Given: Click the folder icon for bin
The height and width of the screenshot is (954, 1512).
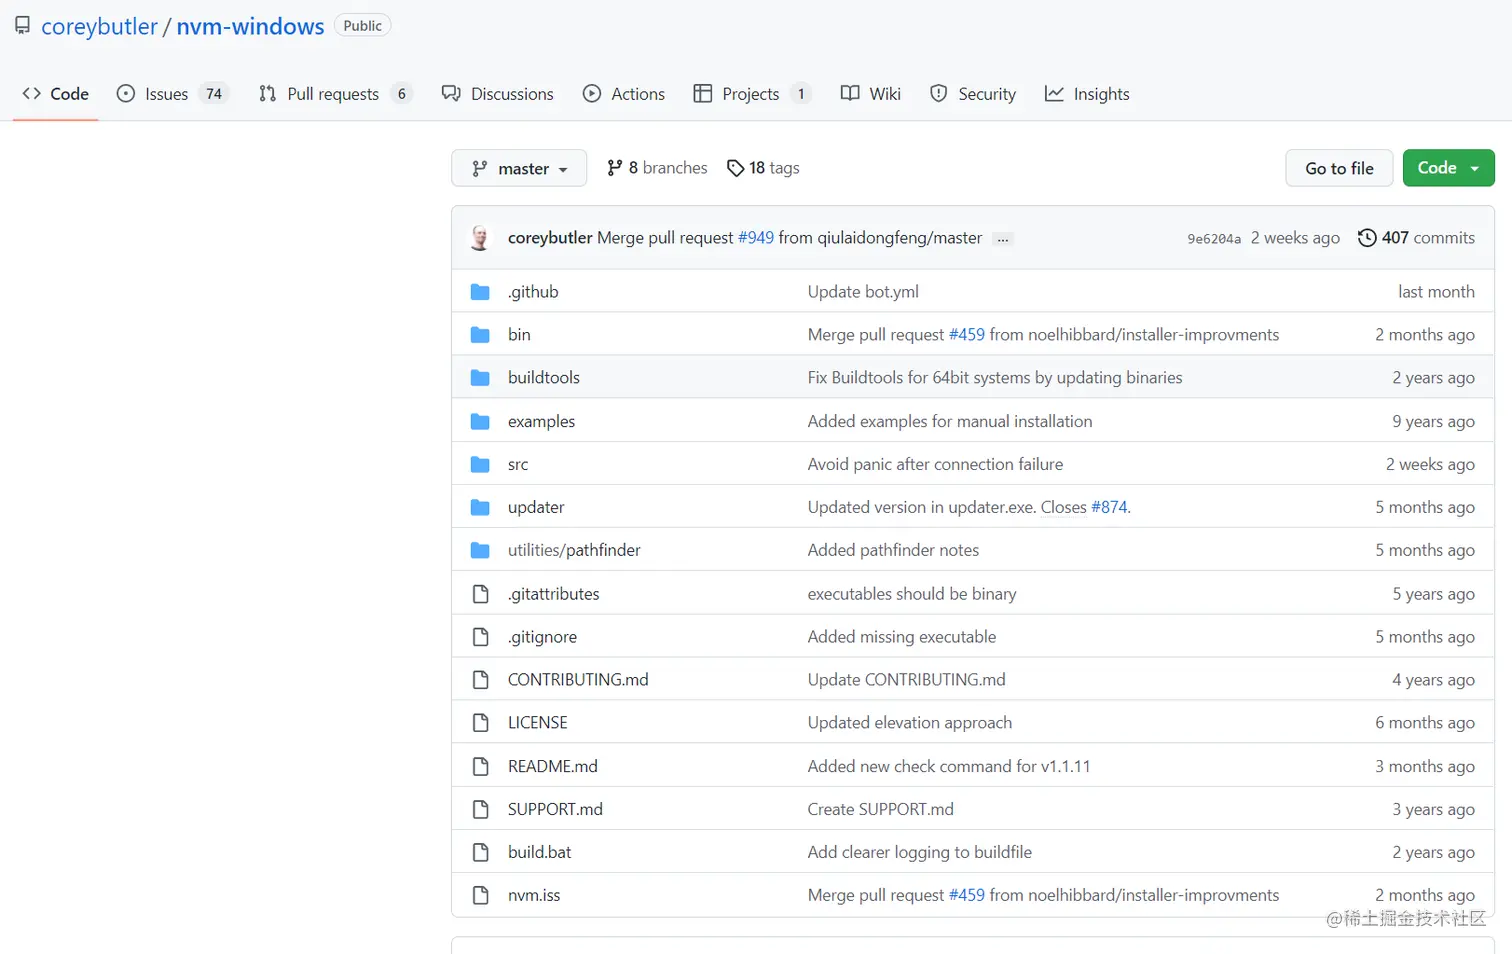Looking at the screenshot, I should click(x=480, y=335).
